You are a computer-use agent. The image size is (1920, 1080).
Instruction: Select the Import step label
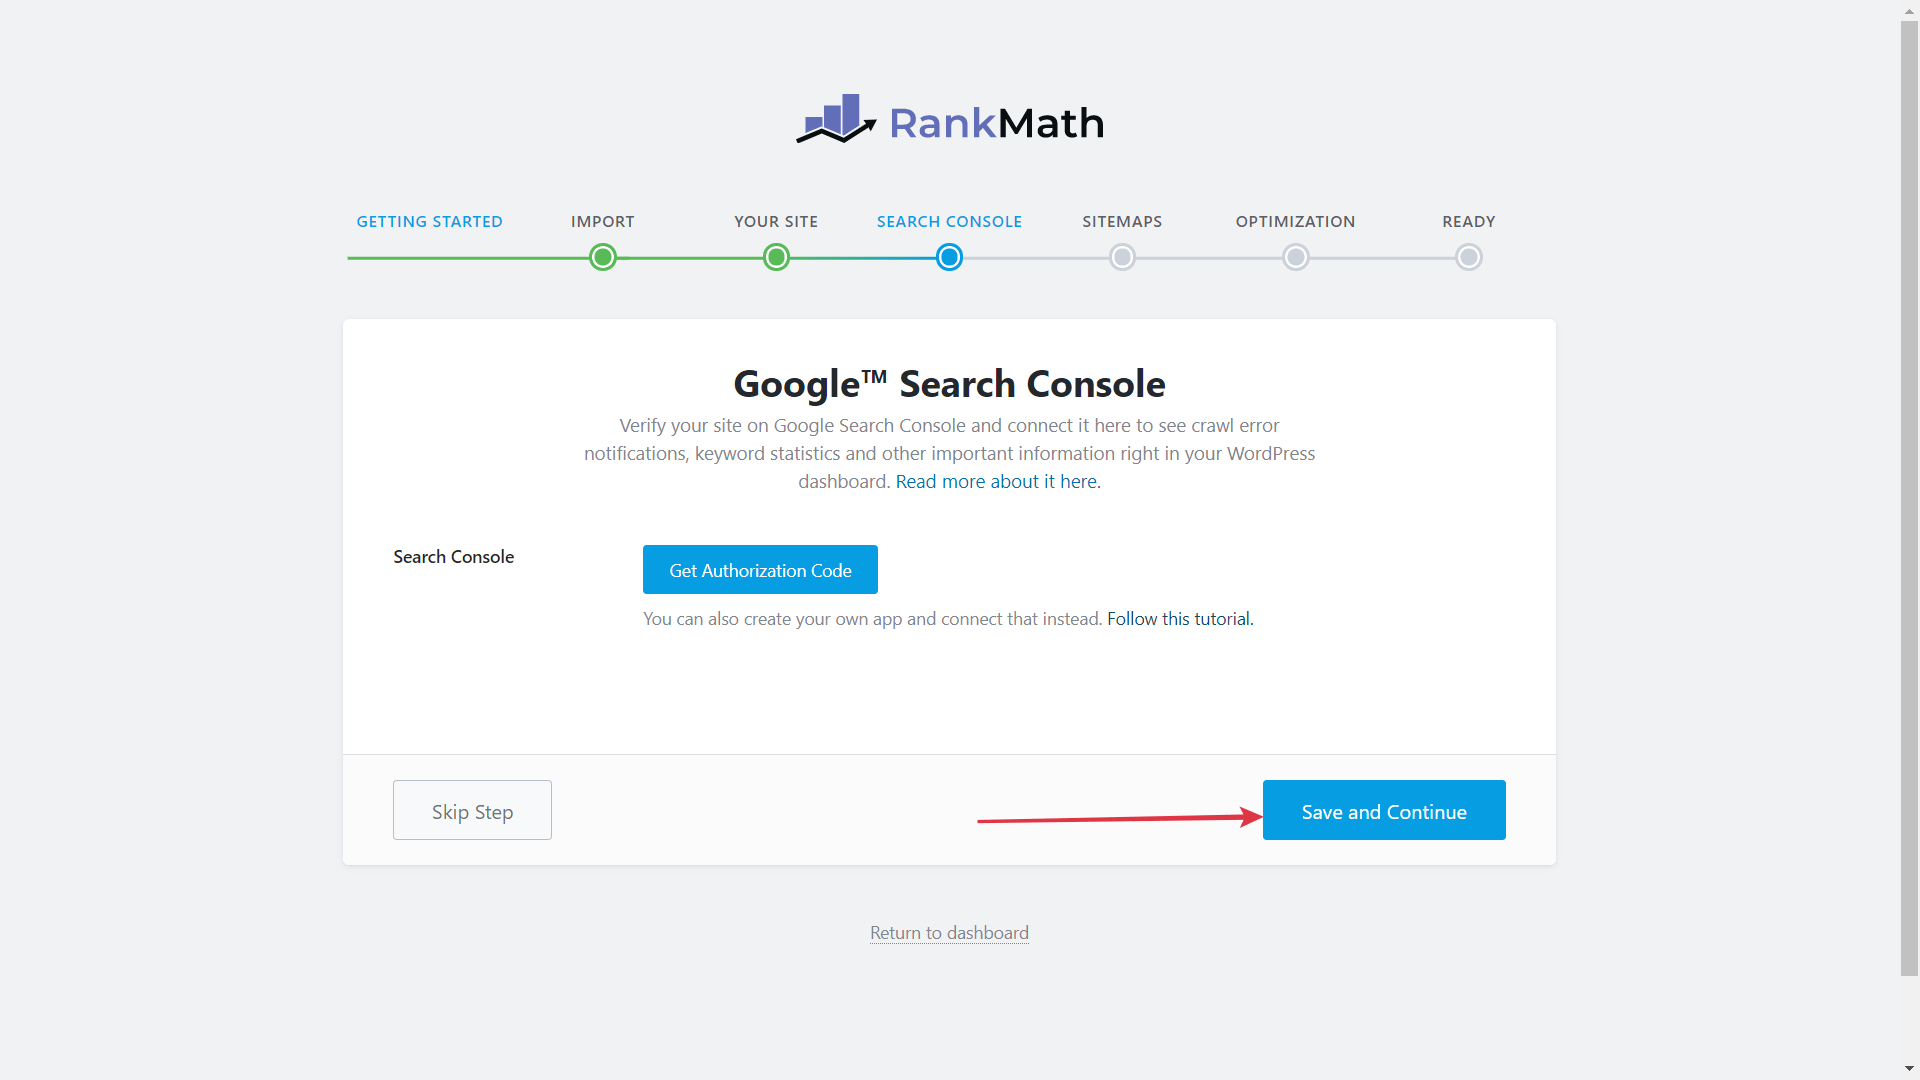pyautogui.click(x=602, y=222)
